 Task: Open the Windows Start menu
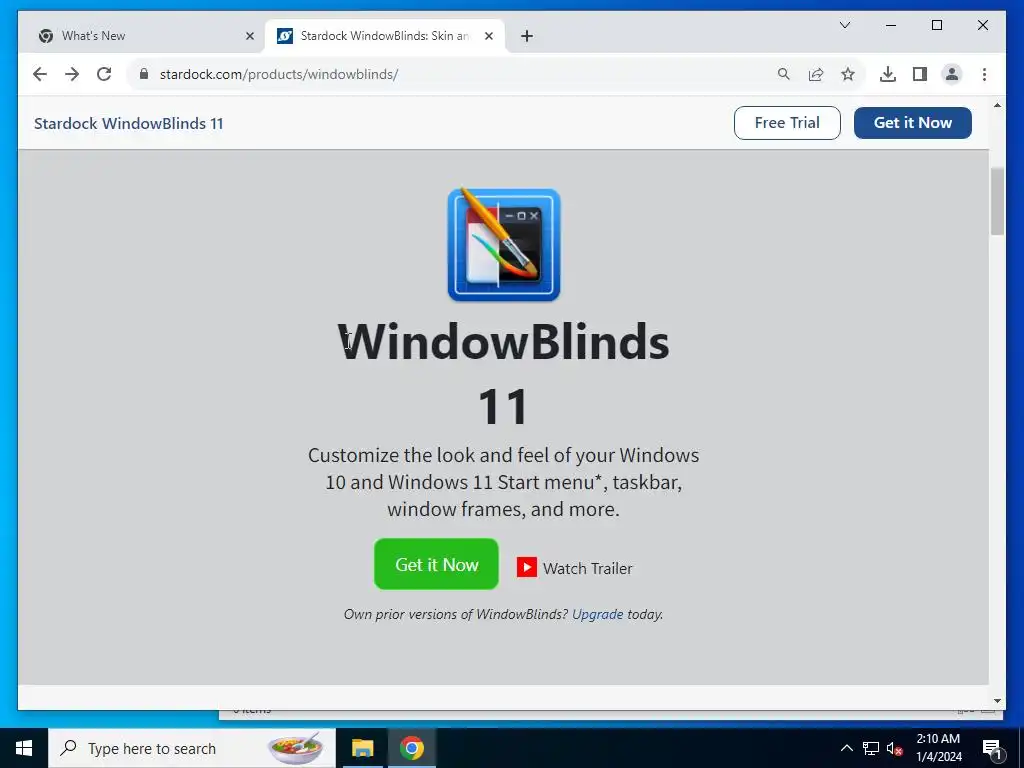pos(24,748)
